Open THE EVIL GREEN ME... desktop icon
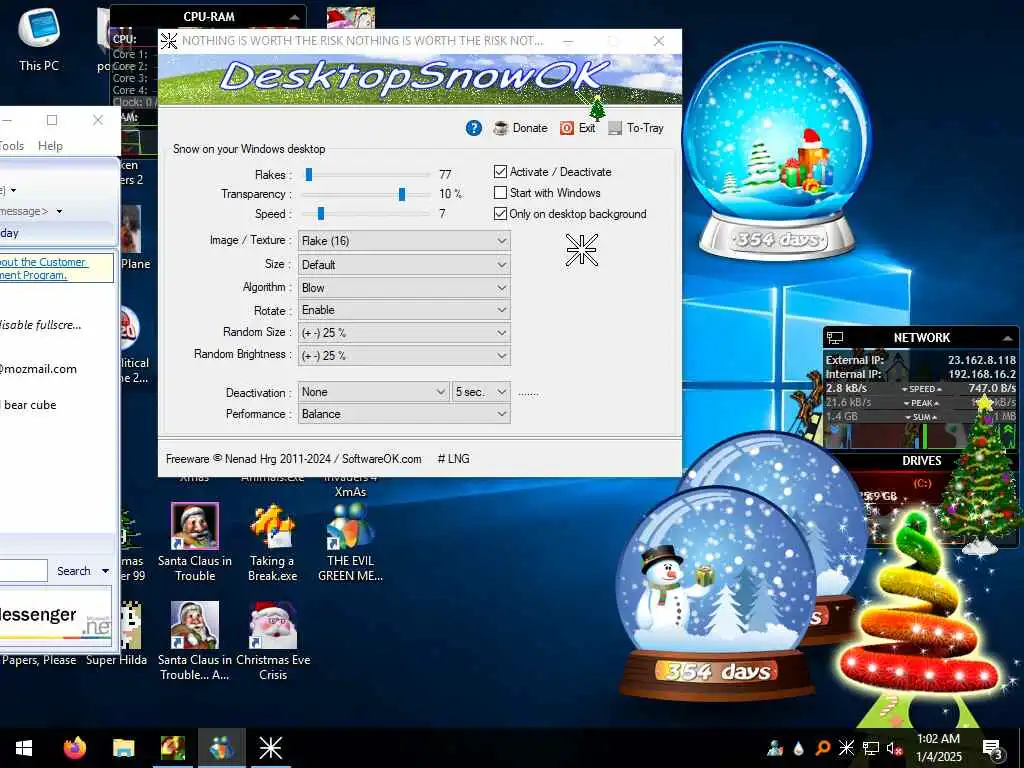The image size is (1024, 768). 350,542
